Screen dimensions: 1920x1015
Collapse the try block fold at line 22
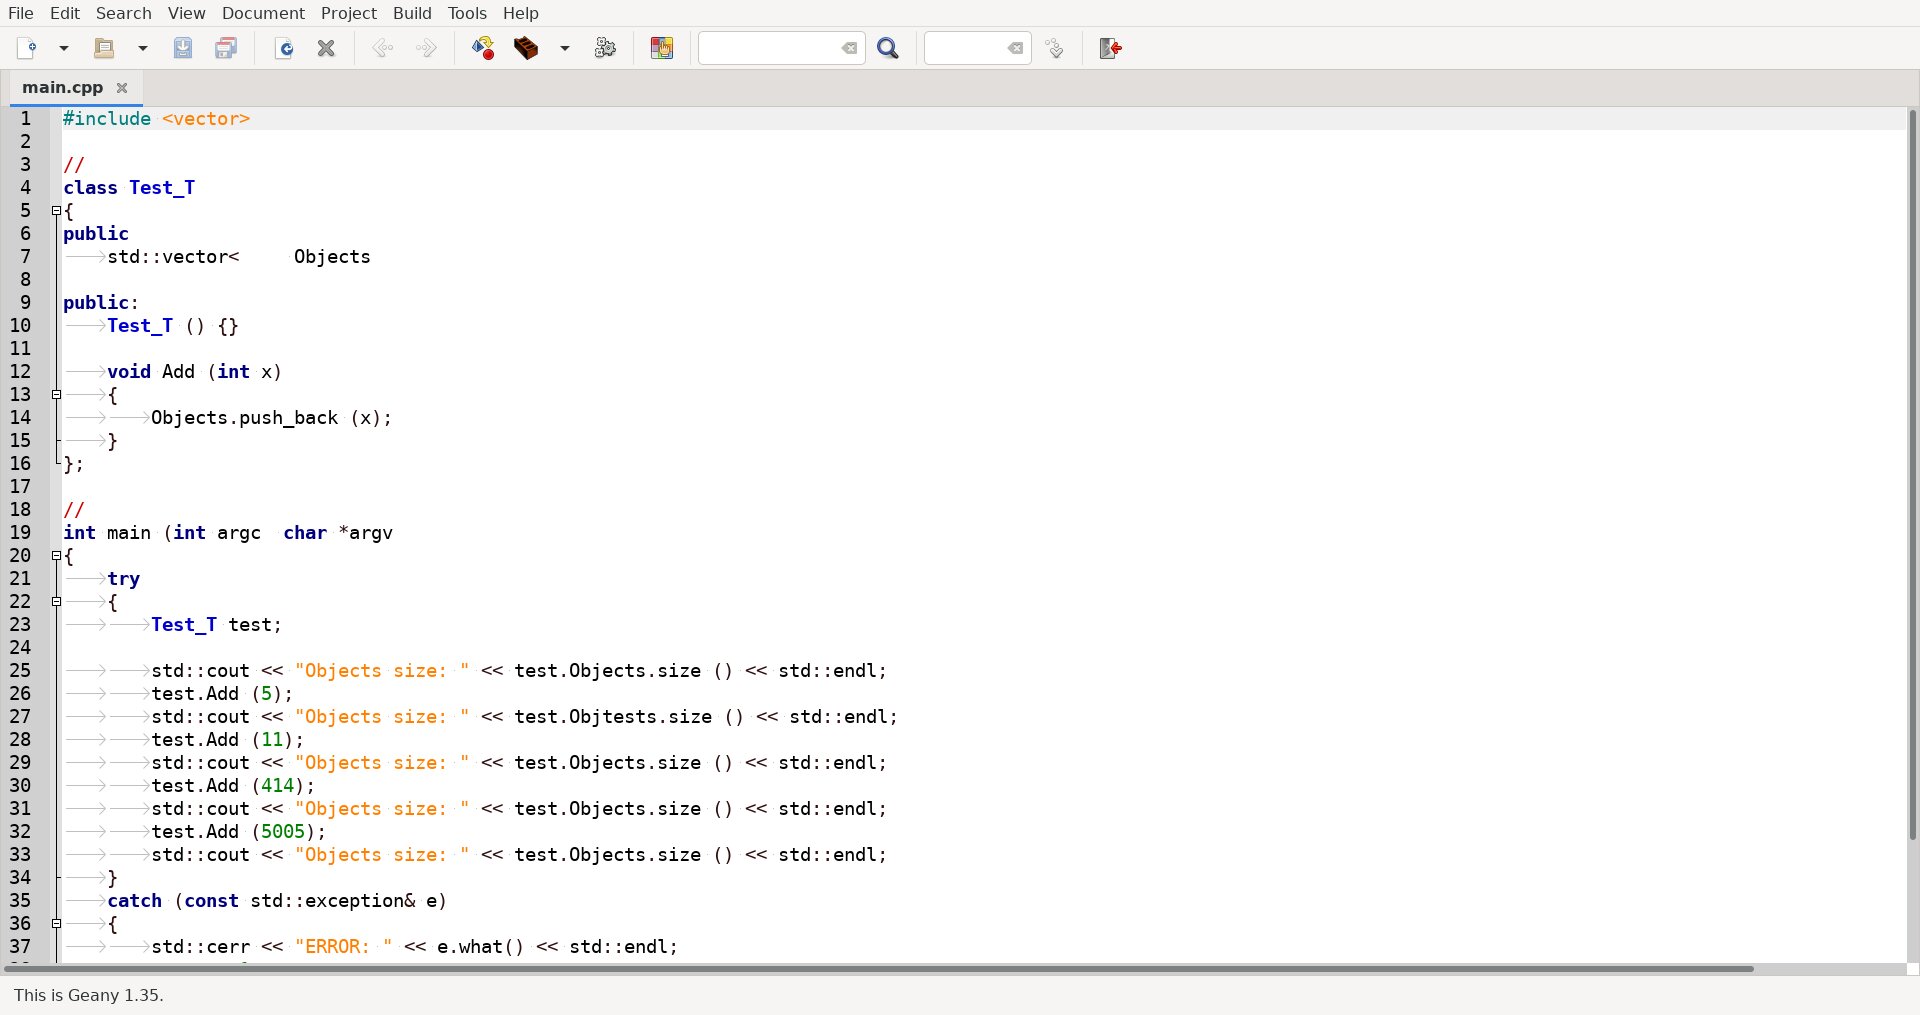click(x=57, y=602)
